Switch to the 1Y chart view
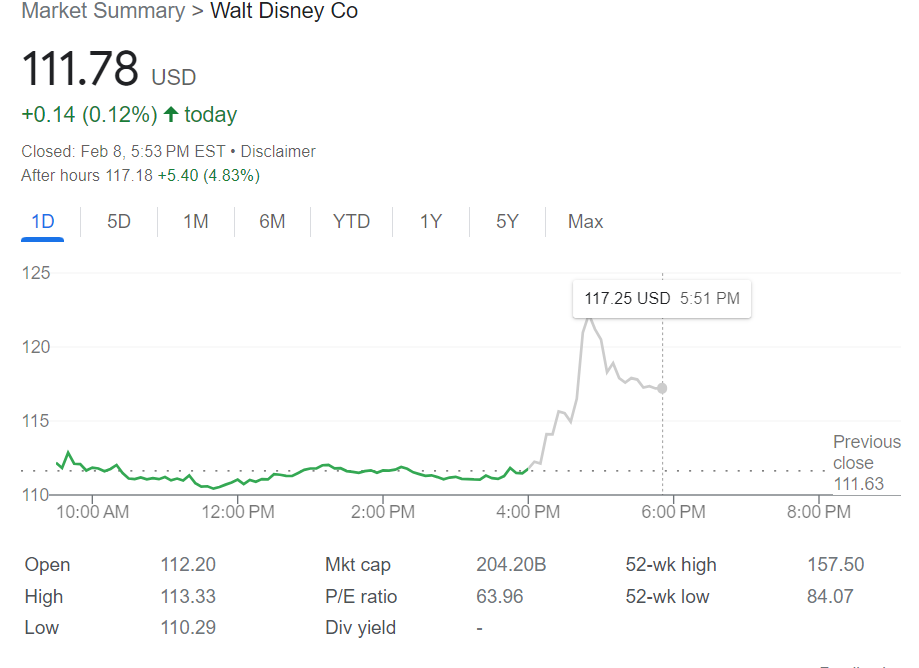 pos(431,222)
